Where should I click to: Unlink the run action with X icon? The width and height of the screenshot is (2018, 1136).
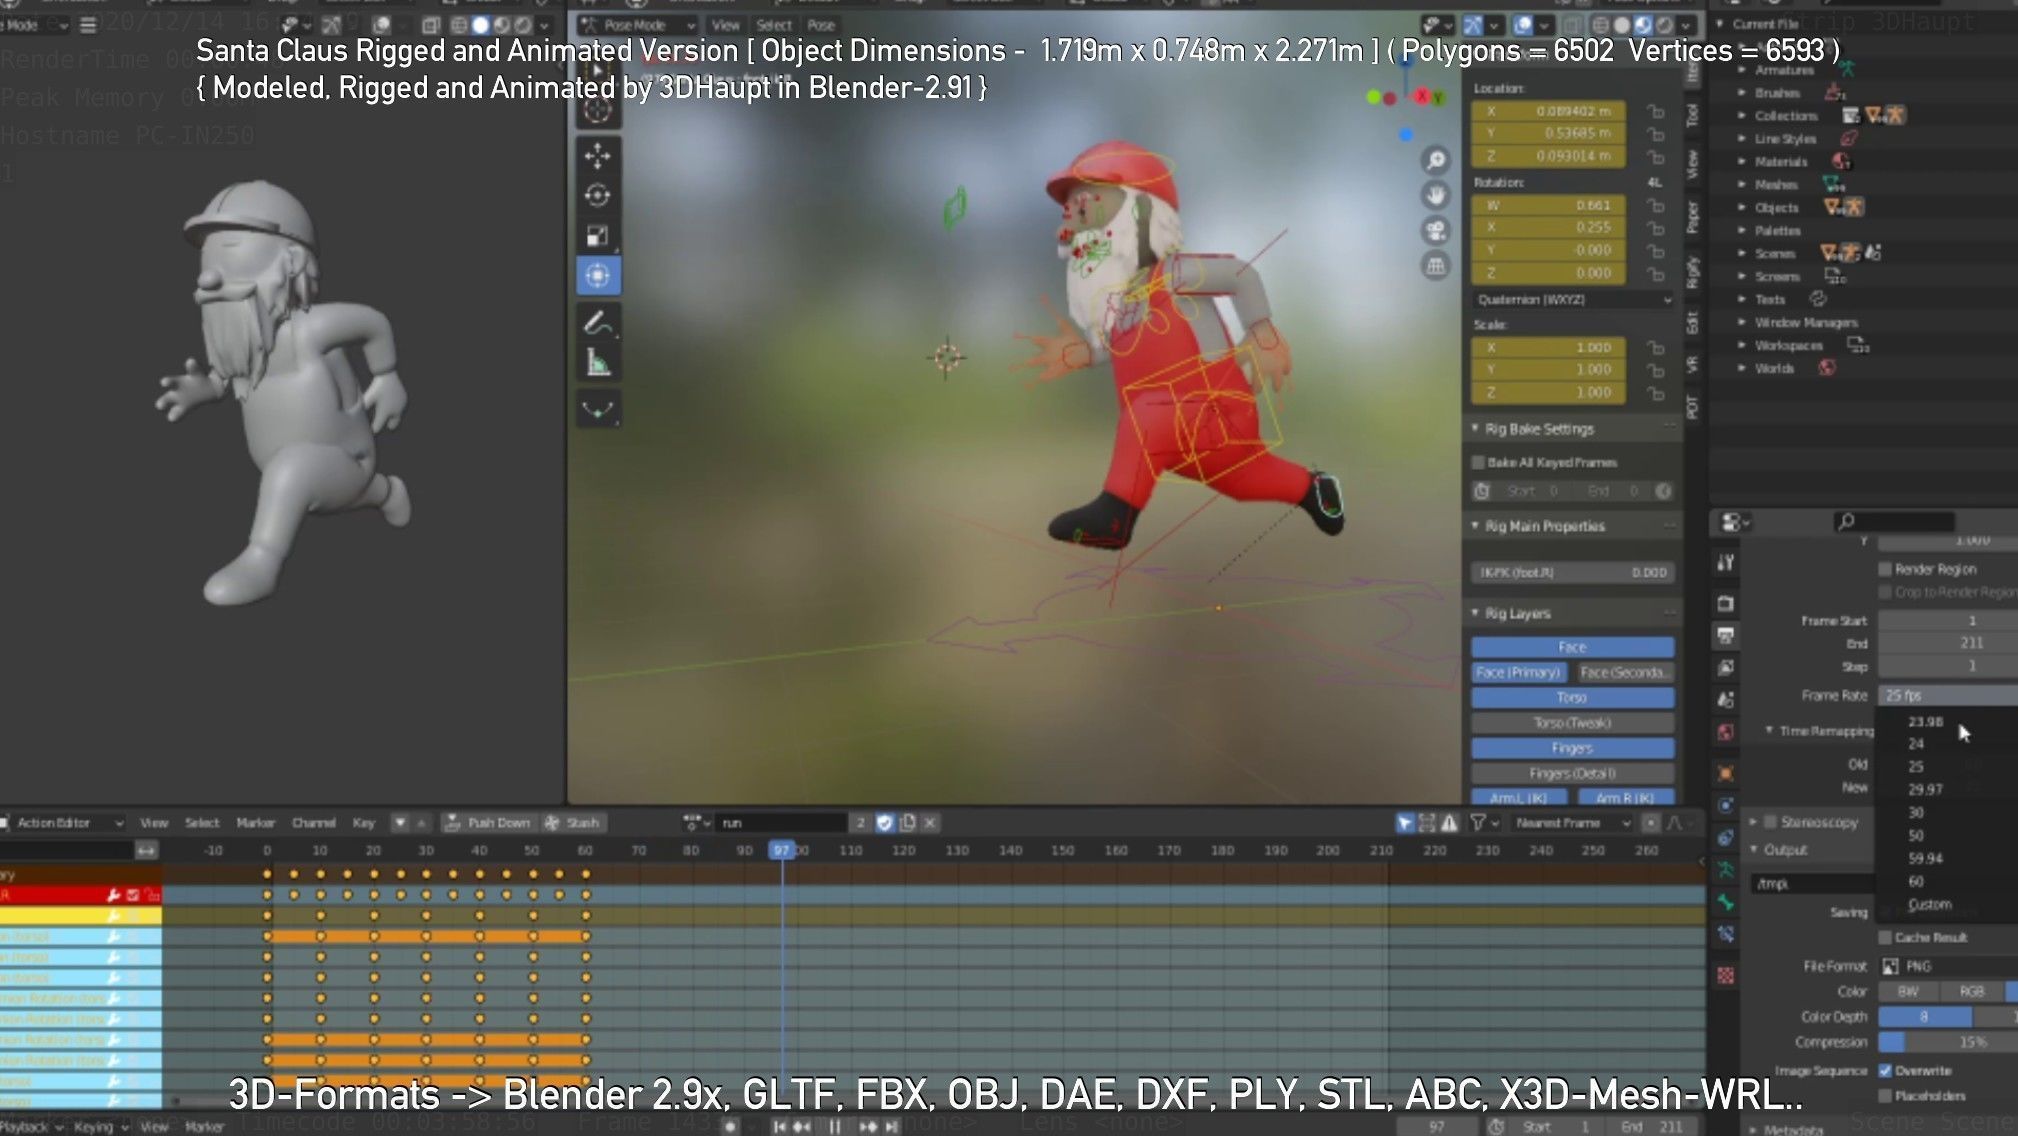coord(929,823)
